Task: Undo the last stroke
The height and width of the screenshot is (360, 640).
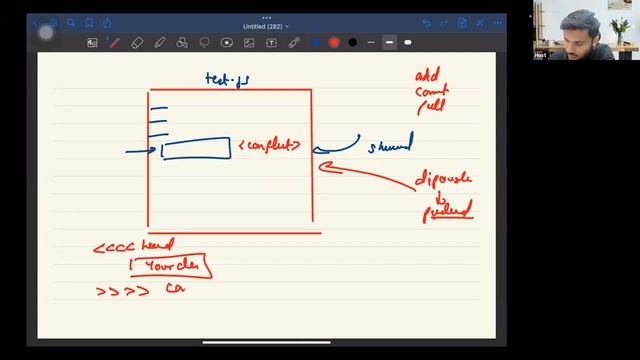Action: [426, 23]
